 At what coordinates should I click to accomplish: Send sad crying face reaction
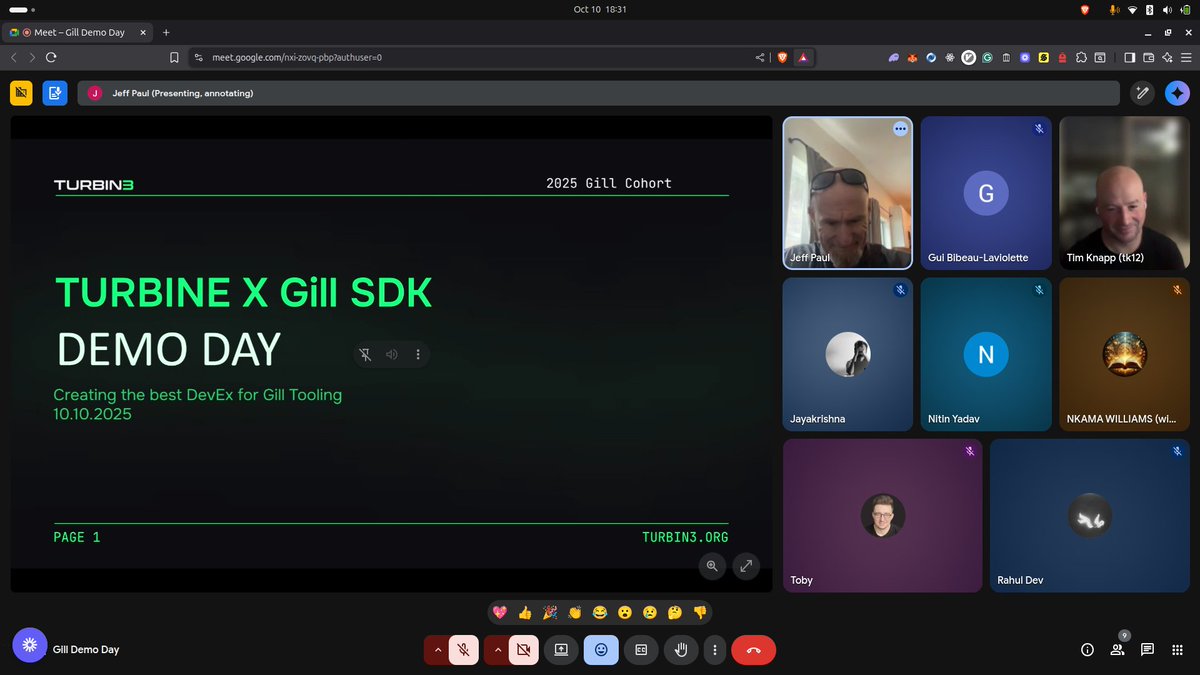[x=650, y=612]
